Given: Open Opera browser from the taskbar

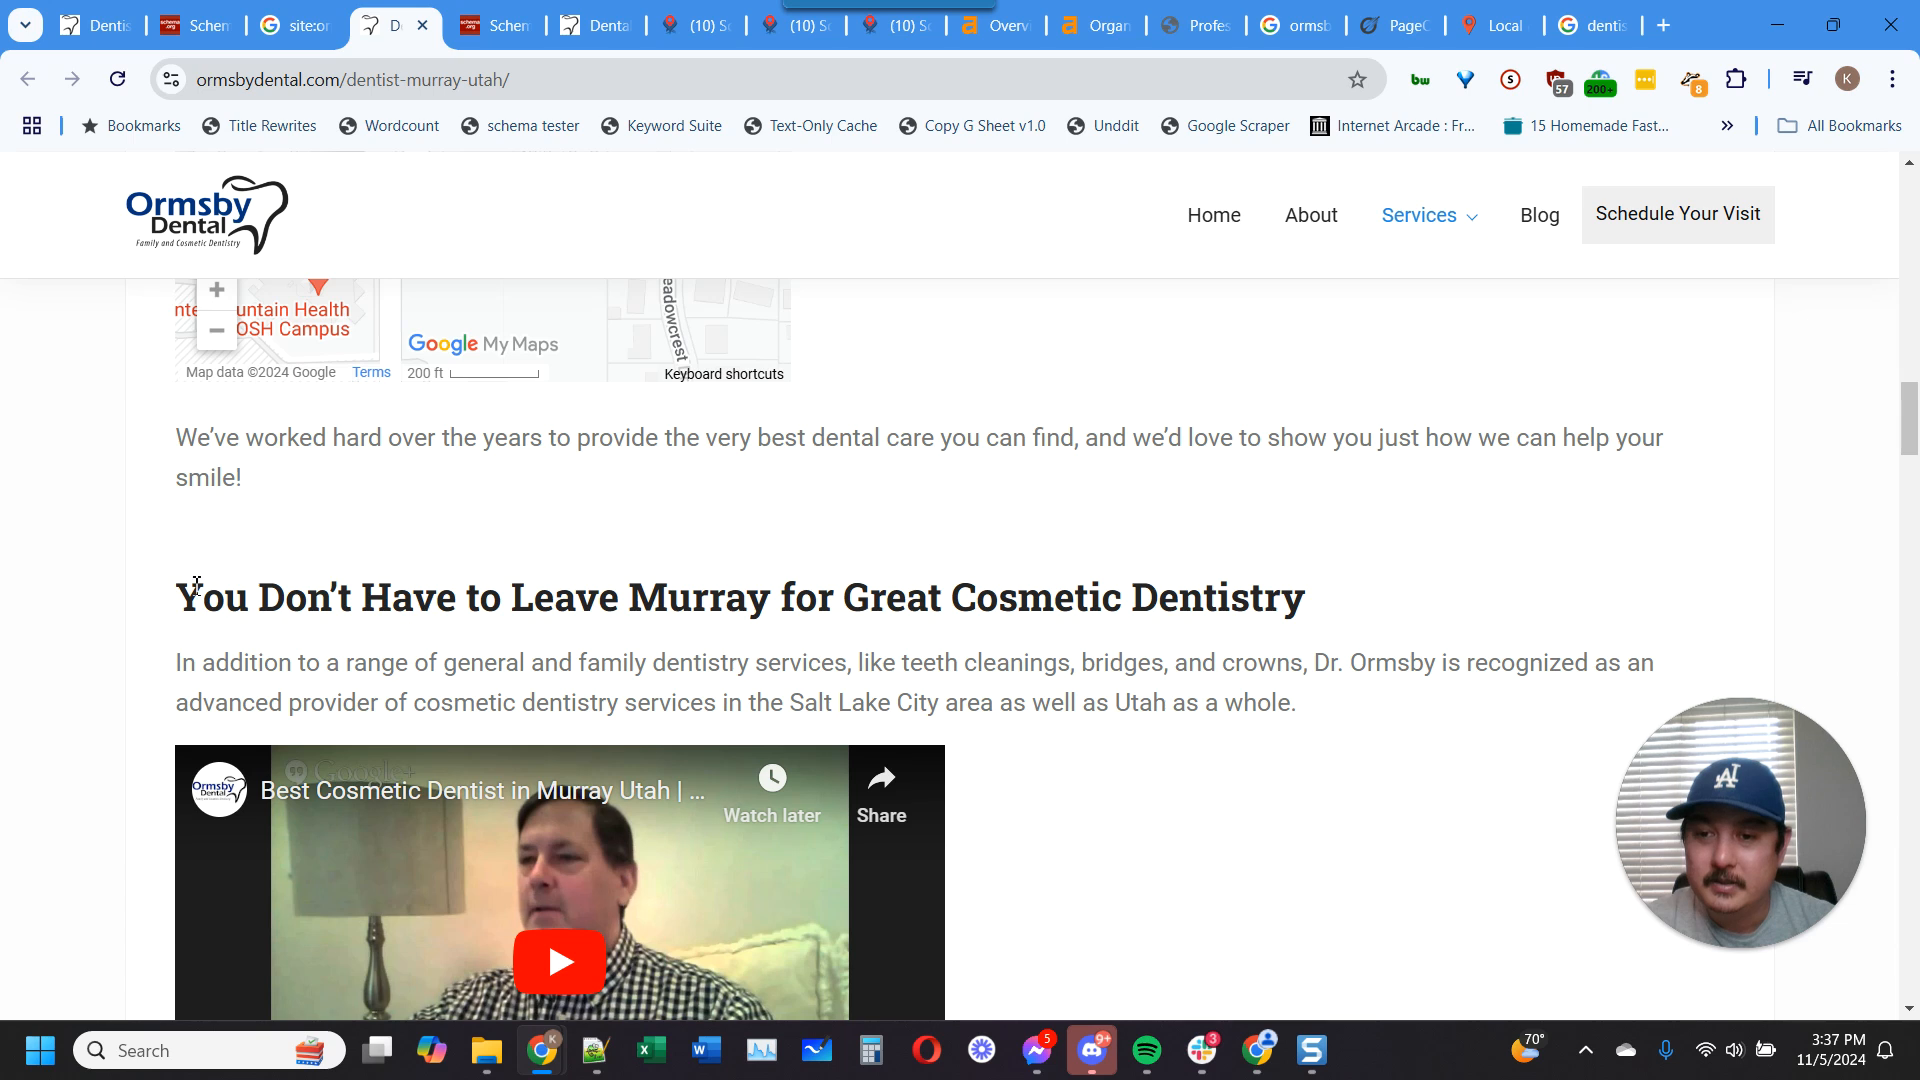Looking at the screenshot, I should coord(926,1050).
